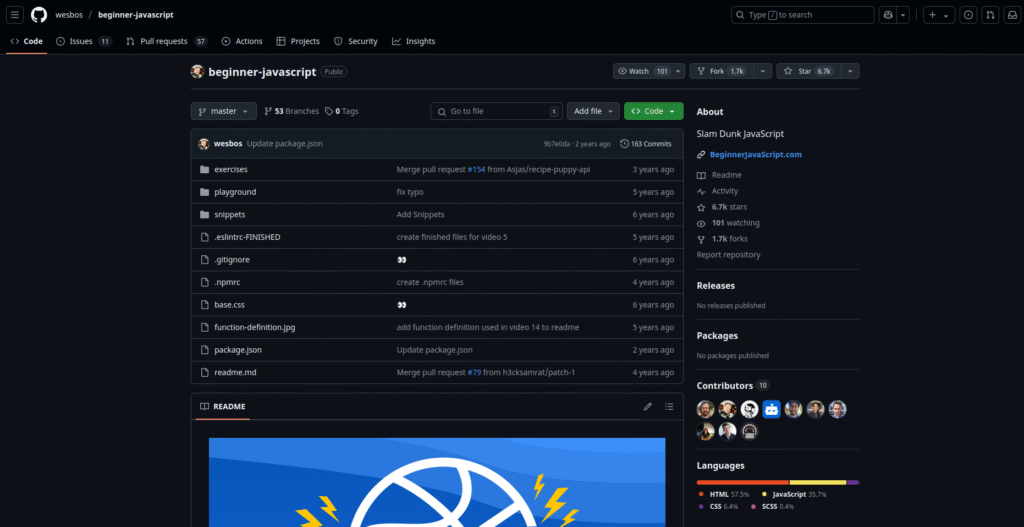
Task: Click the Go to file search box
Action: click(496, 111)
